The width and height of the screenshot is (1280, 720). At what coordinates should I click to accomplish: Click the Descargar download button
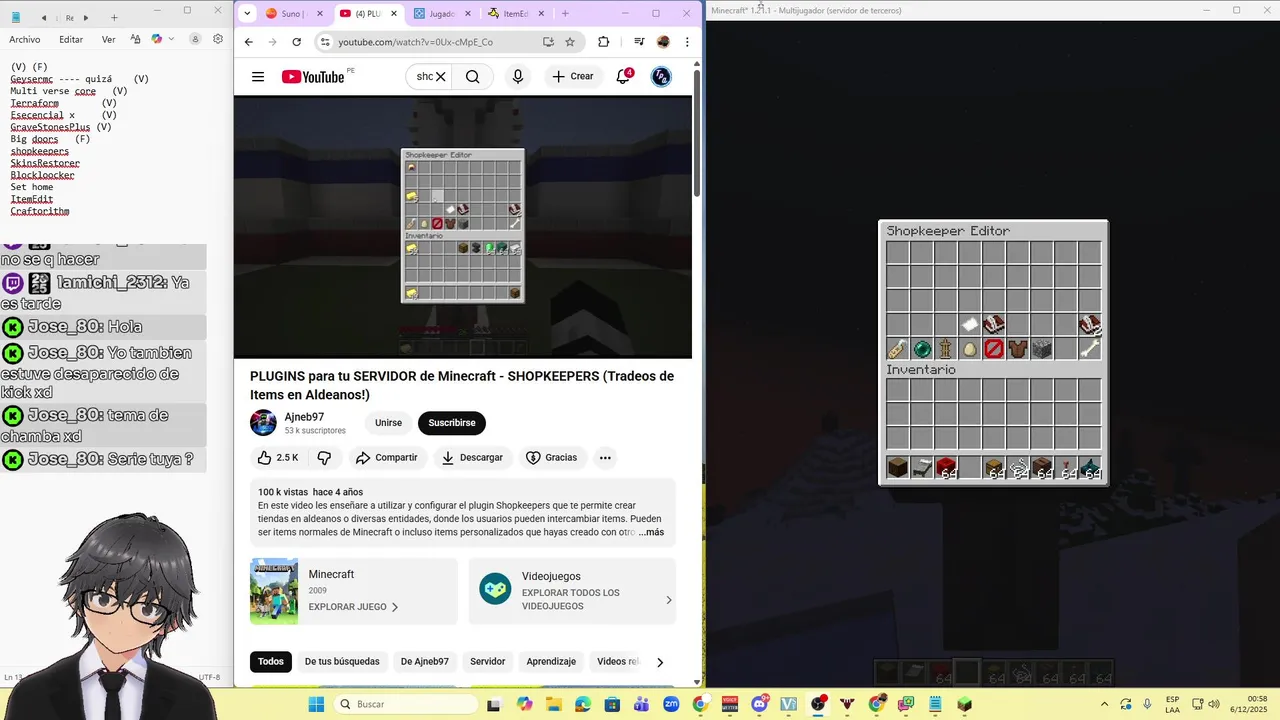pyautogui.click(x=472, y=457)
